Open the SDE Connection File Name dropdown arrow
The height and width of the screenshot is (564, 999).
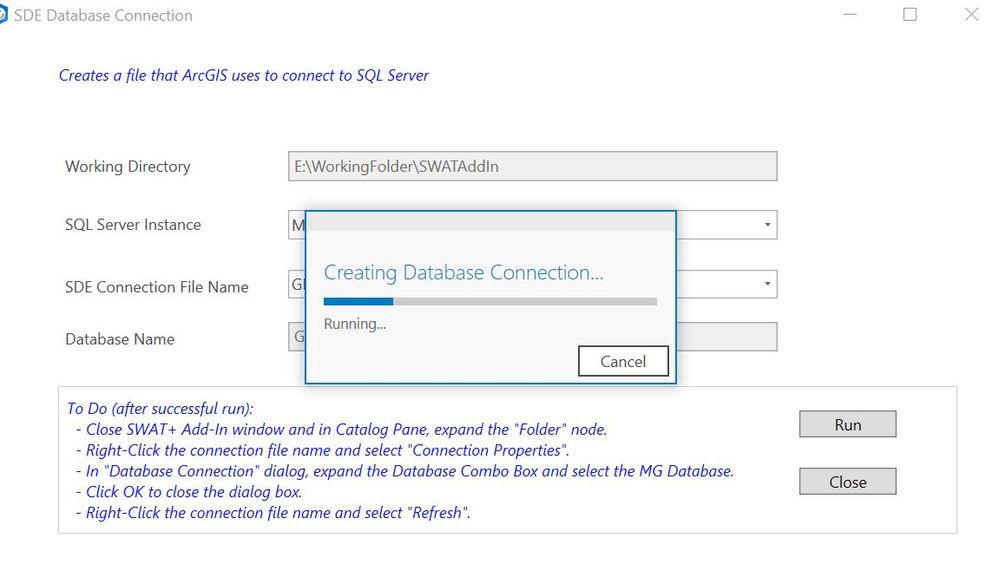pyautogui.click(x=767, y=285)
